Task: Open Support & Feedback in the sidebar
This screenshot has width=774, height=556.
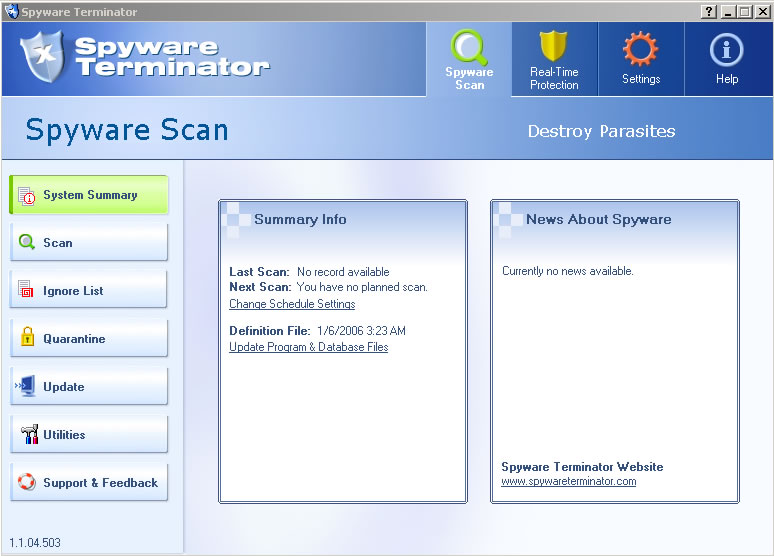Action: (x=89, y=483)
